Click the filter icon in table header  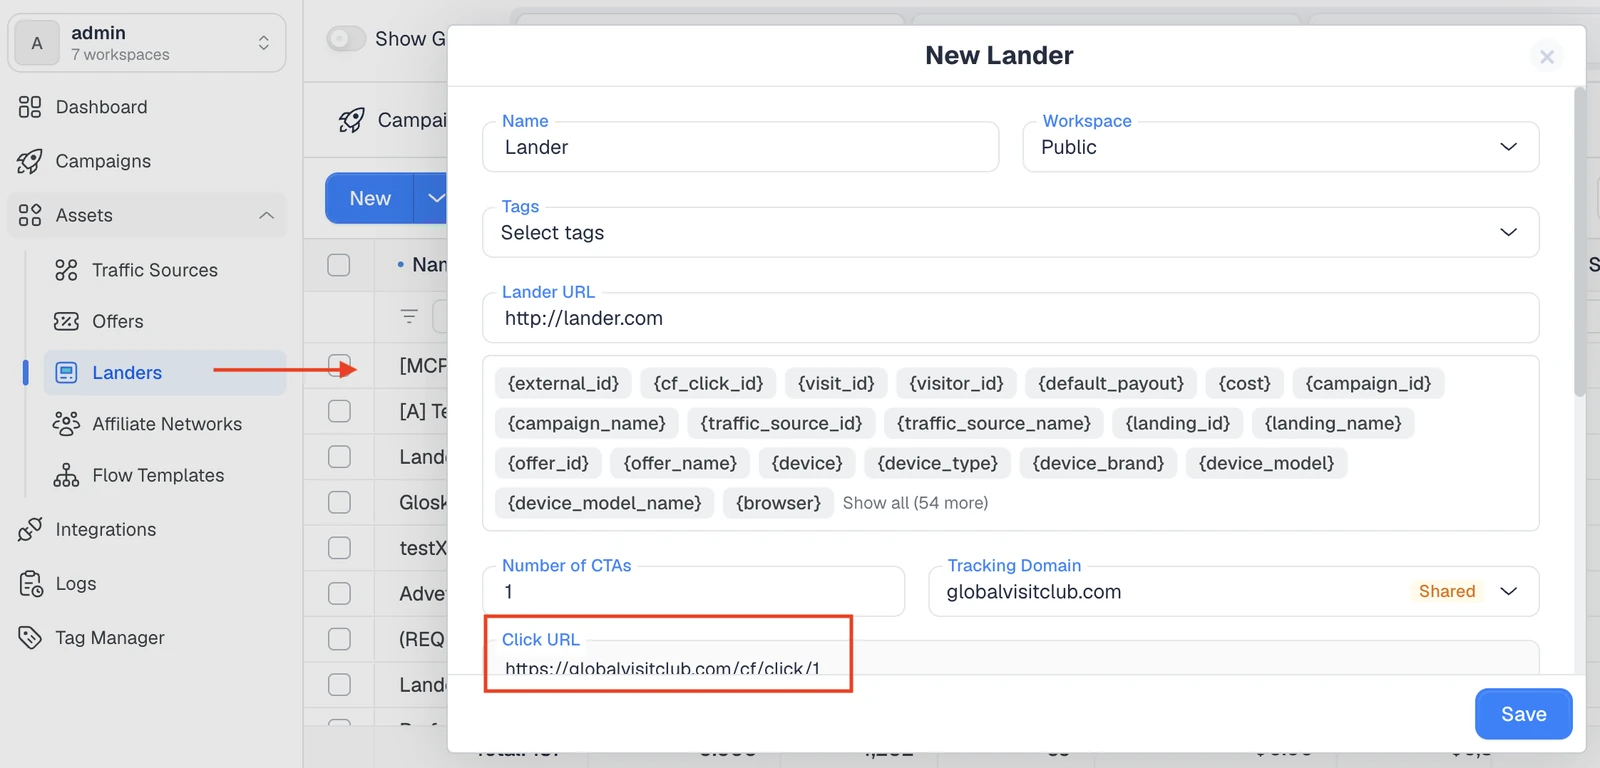[x=409, y=316]
